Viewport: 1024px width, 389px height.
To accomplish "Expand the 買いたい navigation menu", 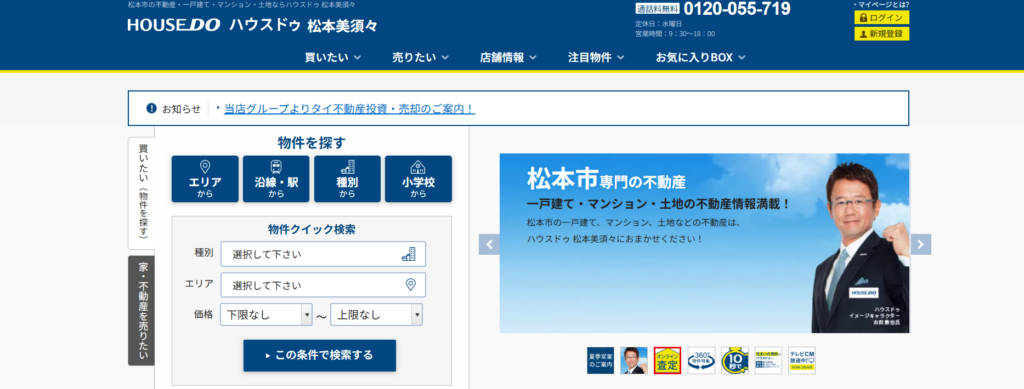I will click(x=332, y=57).
